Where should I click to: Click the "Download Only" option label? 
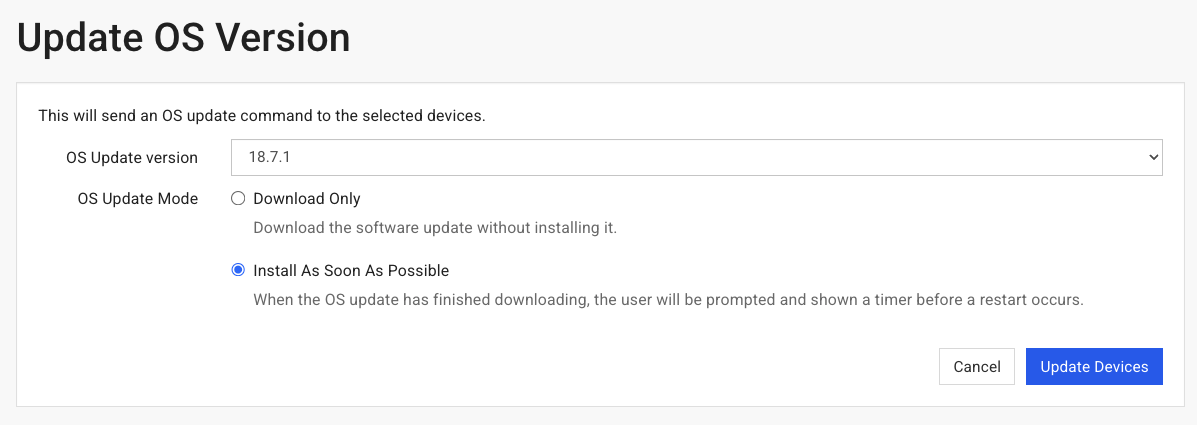[307, 198]
